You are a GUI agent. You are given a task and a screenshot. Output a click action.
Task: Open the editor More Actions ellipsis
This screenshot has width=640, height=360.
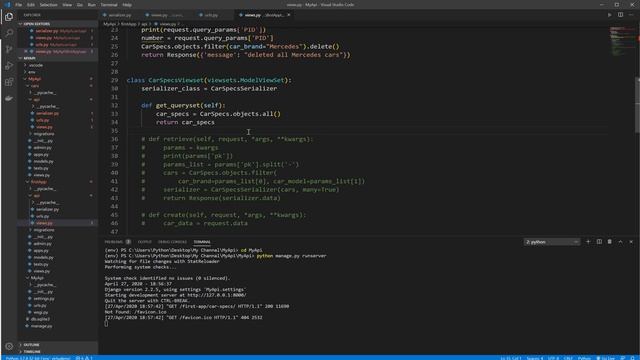(631, 15)
